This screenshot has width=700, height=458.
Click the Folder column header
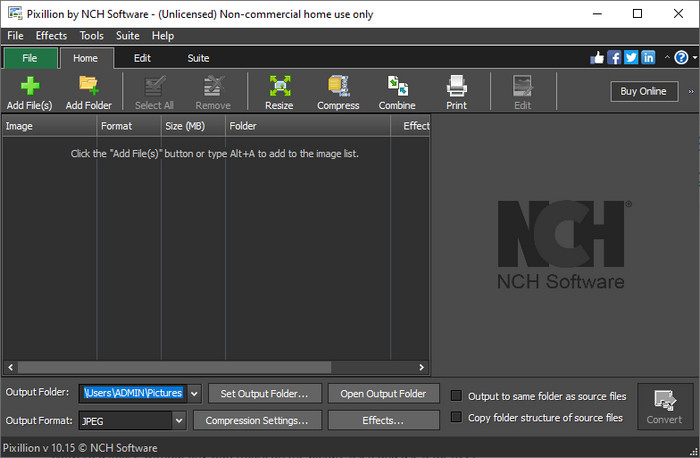[x=308, y=126]
